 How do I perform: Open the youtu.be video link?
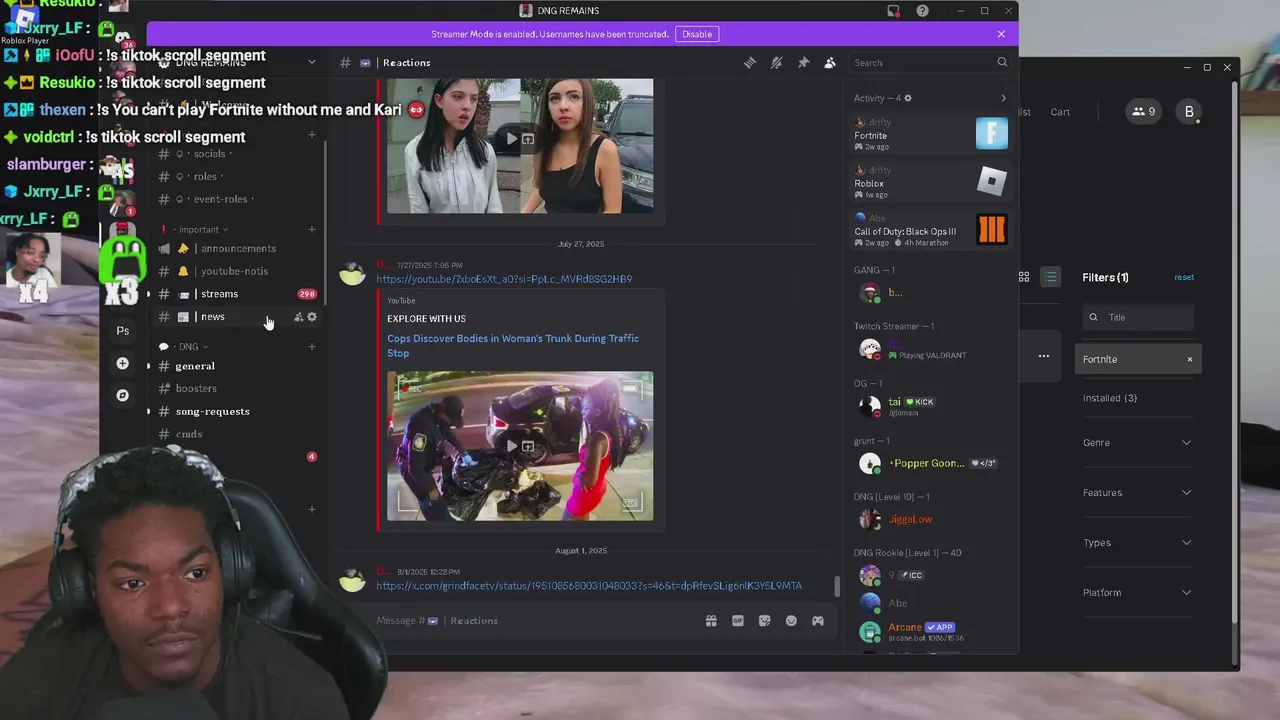[x=504, y=279]
